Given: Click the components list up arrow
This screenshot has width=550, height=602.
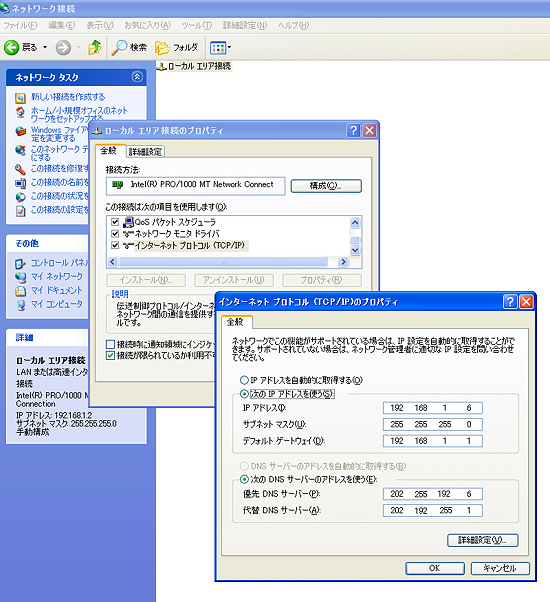Looking at the screenshot, I should pos(355,222).
